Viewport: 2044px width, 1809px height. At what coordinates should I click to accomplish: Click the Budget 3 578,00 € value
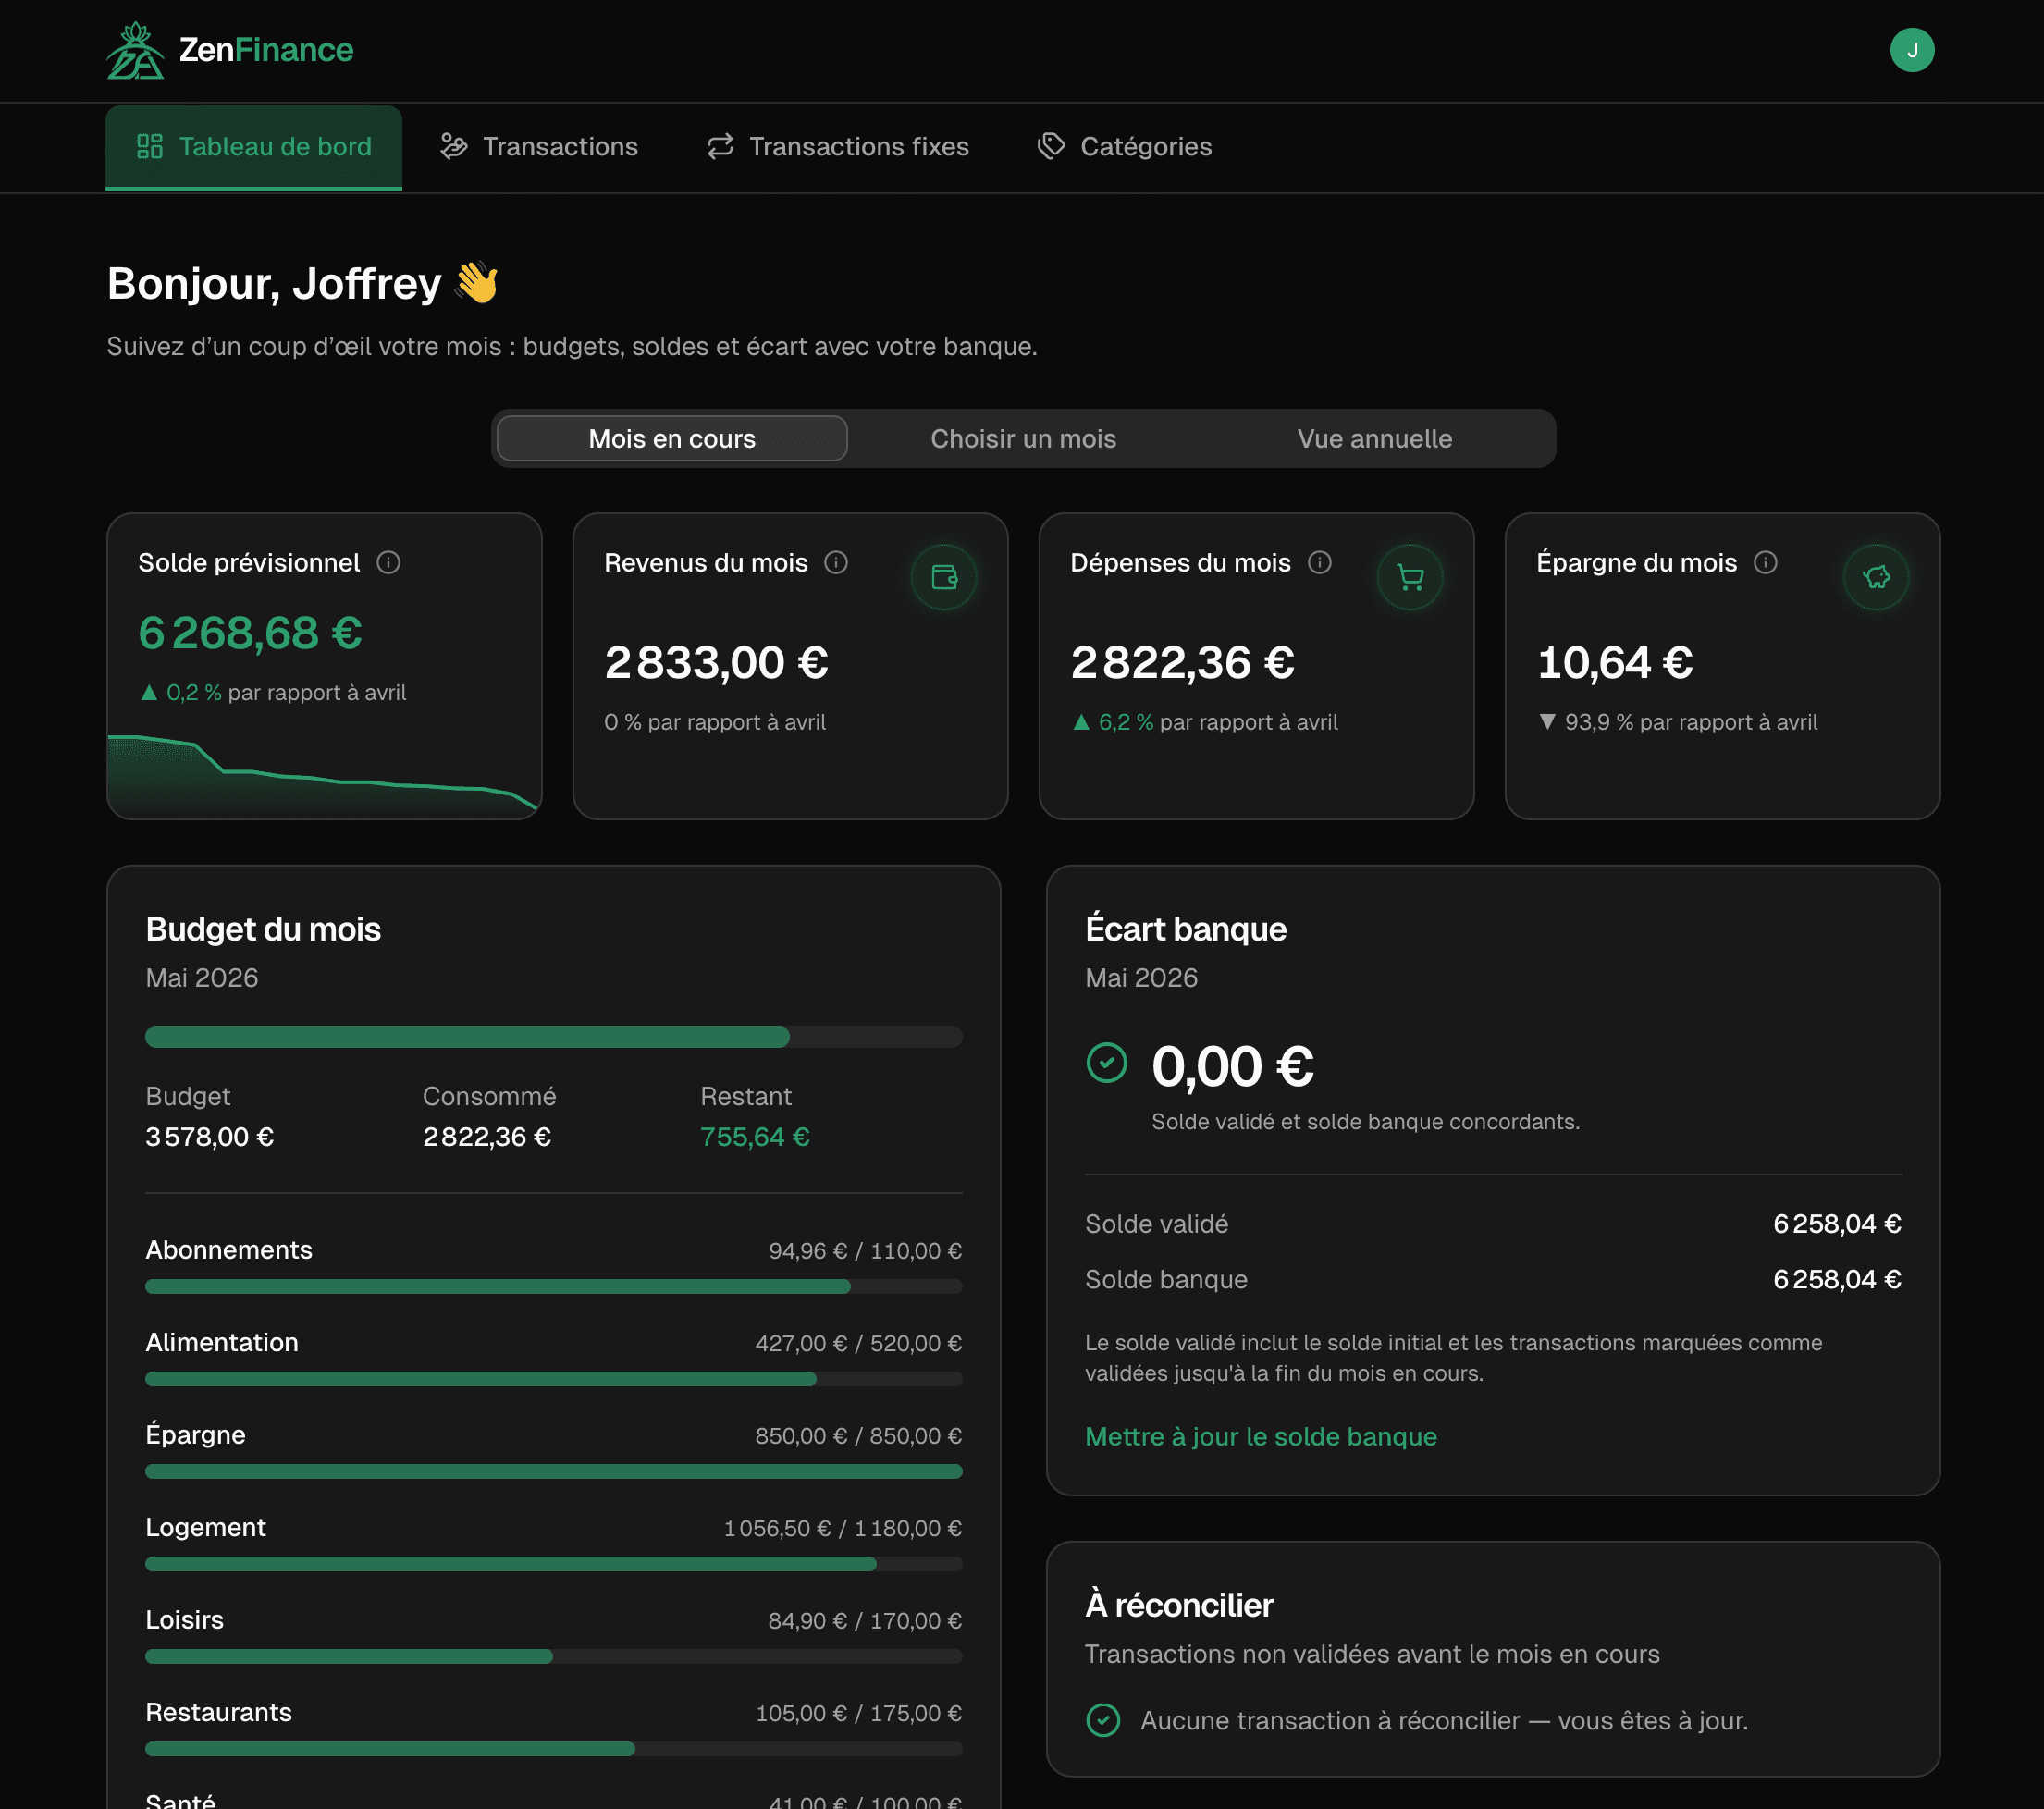tap(209, 1136)
